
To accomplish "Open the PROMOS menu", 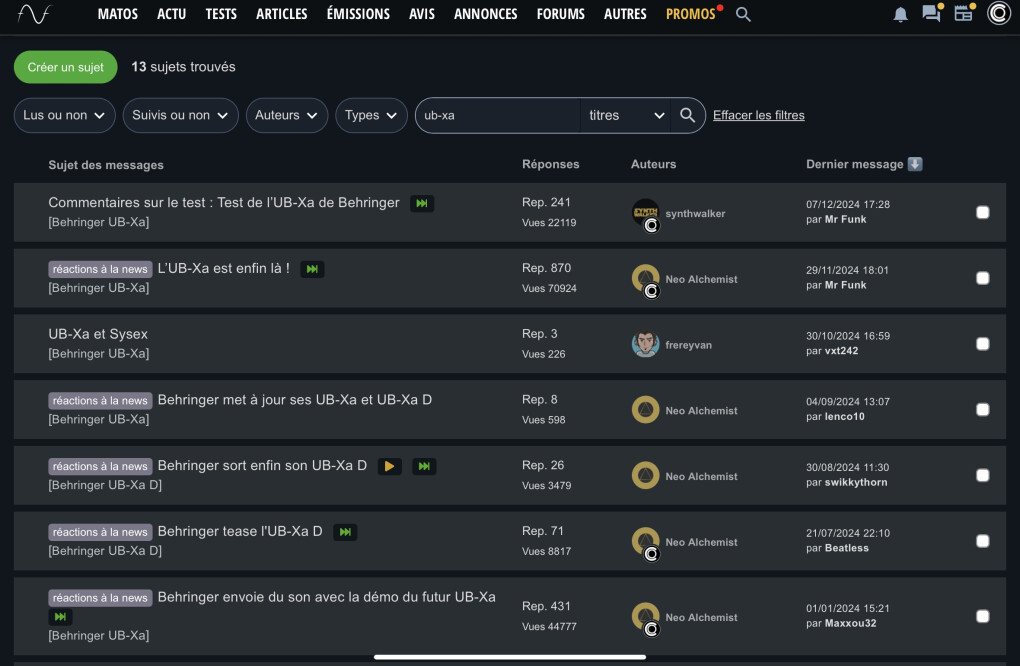I will click(x=691, y=14).
